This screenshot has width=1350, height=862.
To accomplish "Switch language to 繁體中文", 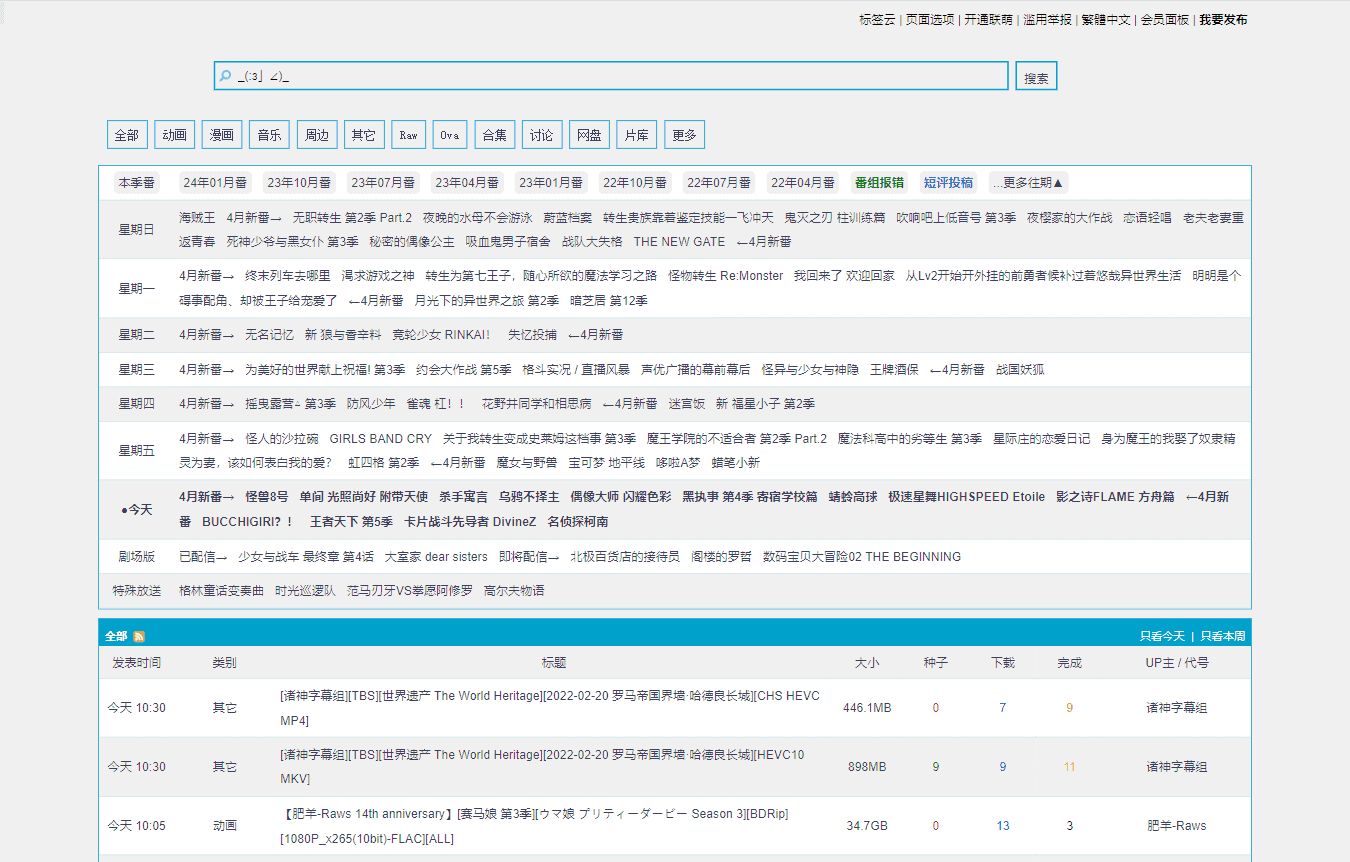I will coord(1106,20).
